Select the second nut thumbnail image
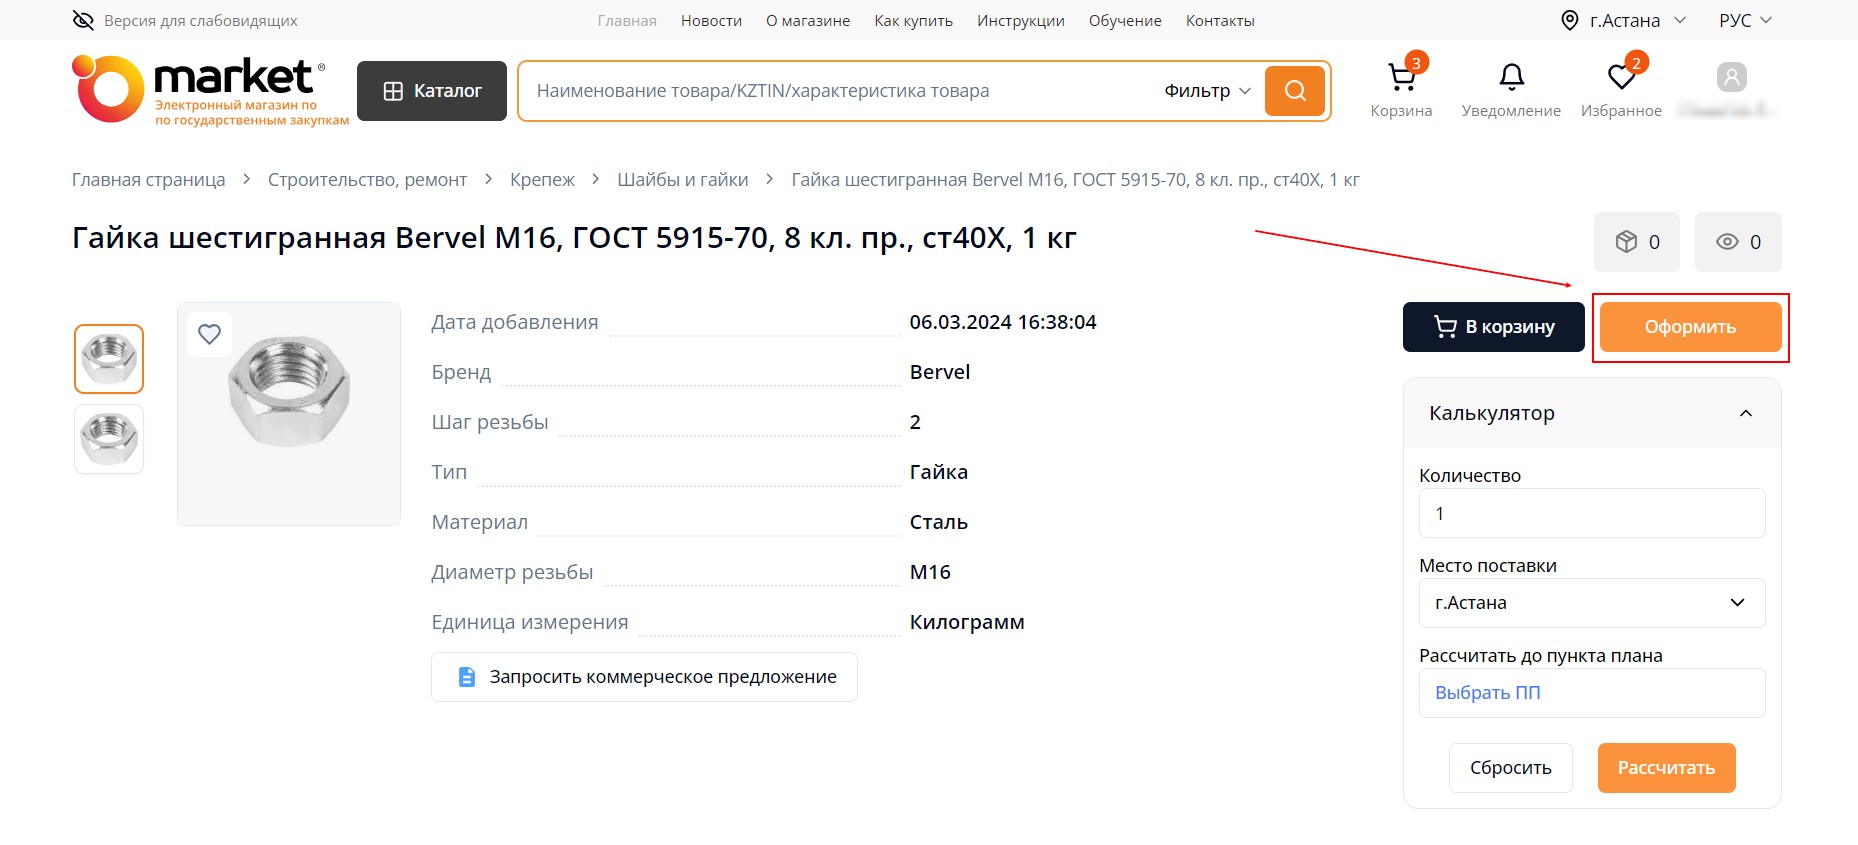Viewport: 1858px width, 845px height. tap(109, 439)
